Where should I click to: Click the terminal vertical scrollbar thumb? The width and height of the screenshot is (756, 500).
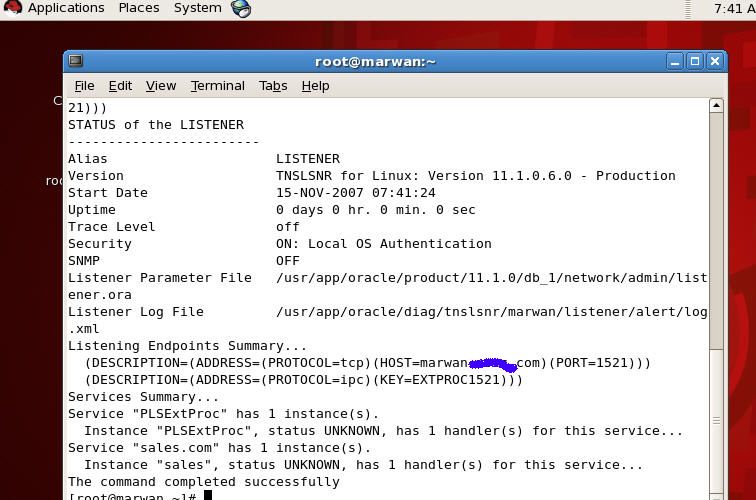click(716, 420)
